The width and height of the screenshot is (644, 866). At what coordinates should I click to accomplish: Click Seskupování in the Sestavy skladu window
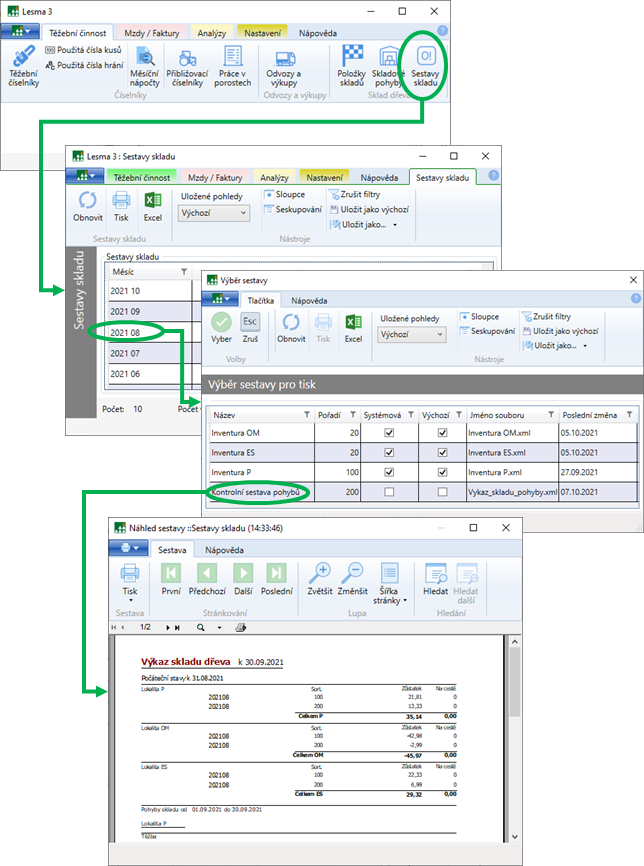[293, 210]
